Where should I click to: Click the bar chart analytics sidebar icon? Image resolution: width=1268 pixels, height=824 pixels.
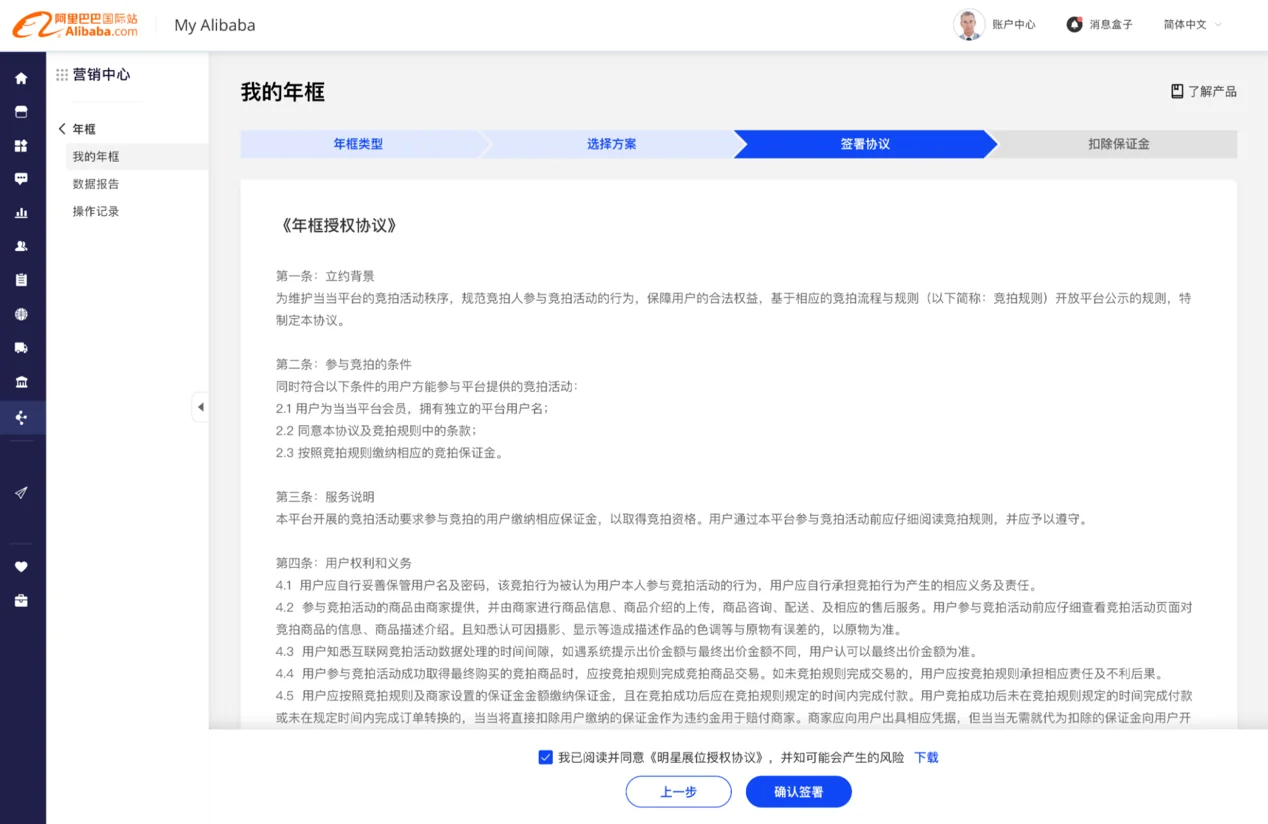click(21, 213)
